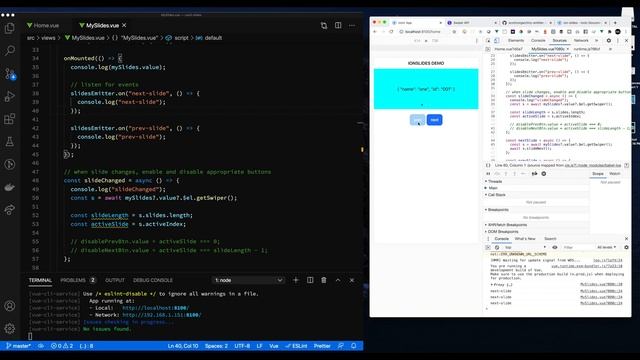Click the console Filter input field
Screen dimensions: 640x360
(x=578, y=247)
